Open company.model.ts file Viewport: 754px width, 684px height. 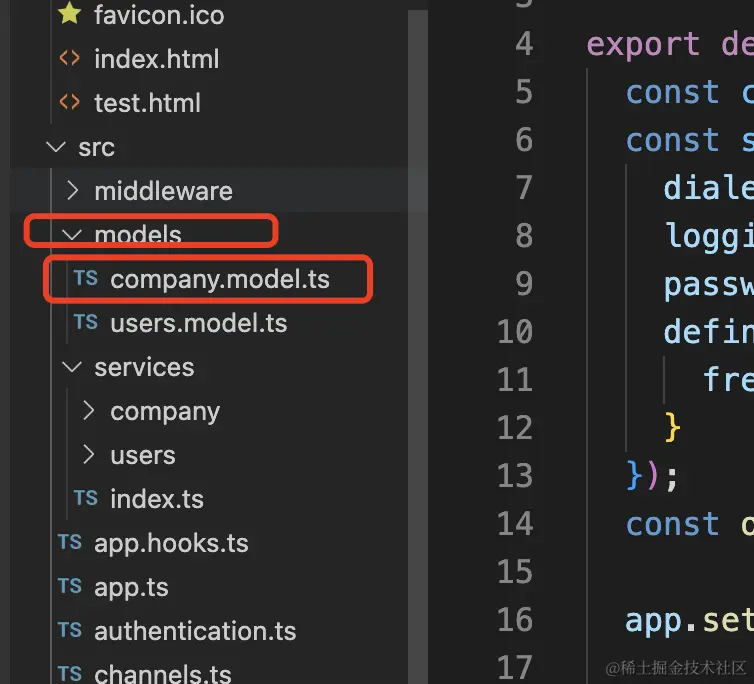pos(220,279)
